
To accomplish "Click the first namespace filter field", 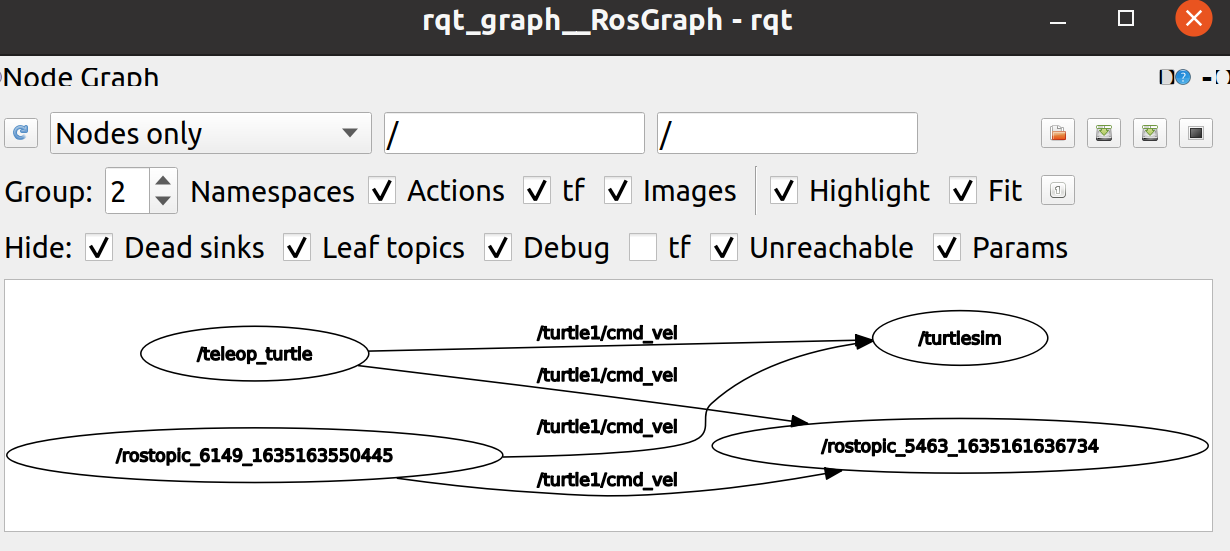I will [x=514, y=133].
